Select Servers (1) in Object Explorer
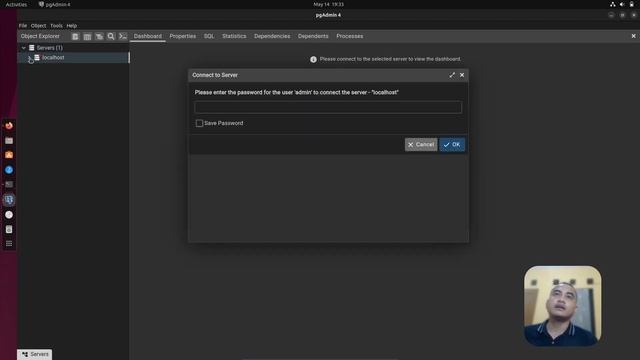This screenshot has width=640, height=360. click(49, 48)
